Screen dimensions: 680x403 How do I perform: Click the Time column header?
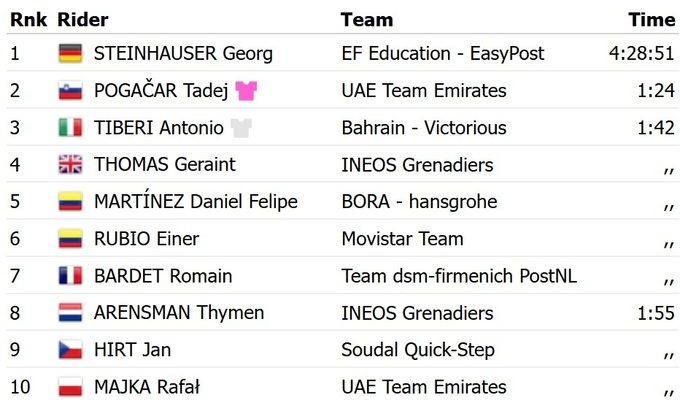click(x=652, y=20)
